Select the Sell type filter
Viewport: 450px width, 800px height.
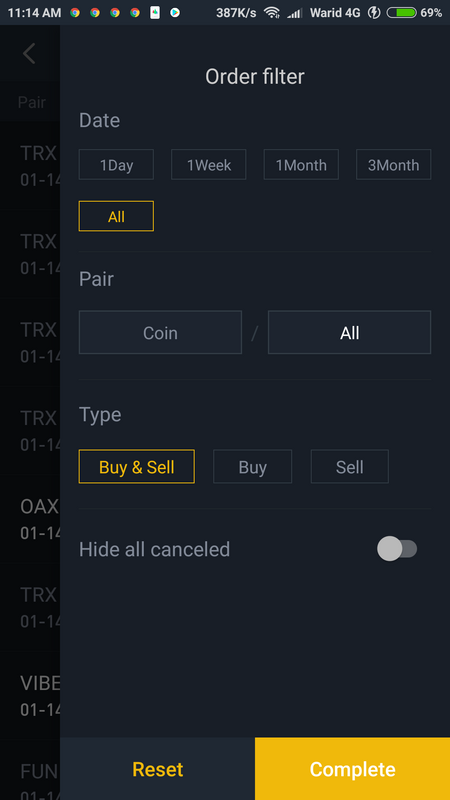click(x=349, y=466)
